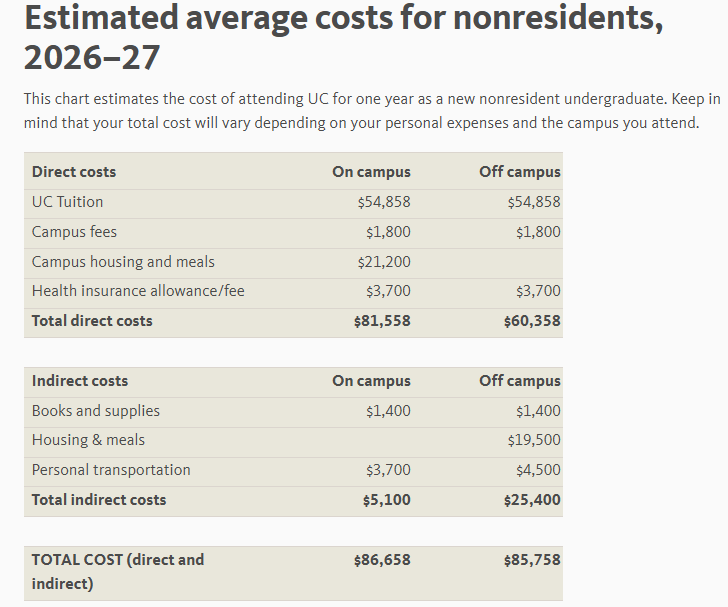Select the $4,500 off-campus transportation value
Image resolution: width=728 pixels, height=607 pixels.
pos(538,470)
